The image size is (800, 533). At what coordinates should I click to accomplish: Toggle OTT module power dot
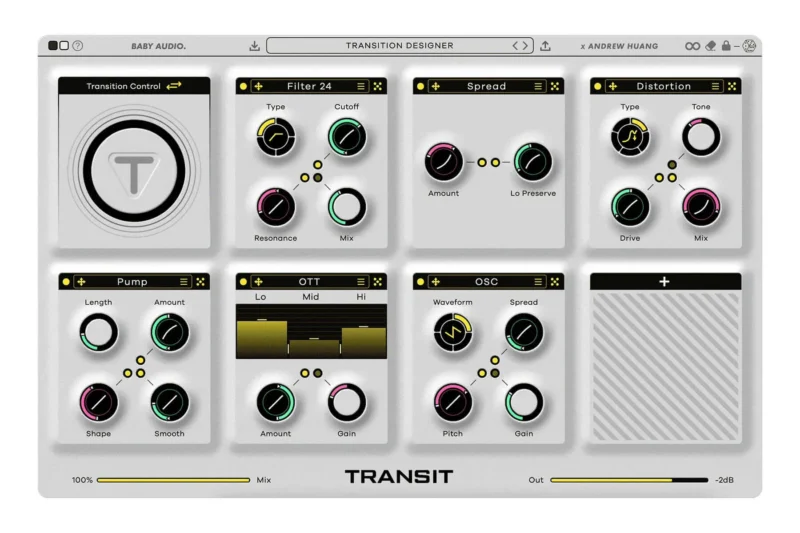tap(243, 282)
